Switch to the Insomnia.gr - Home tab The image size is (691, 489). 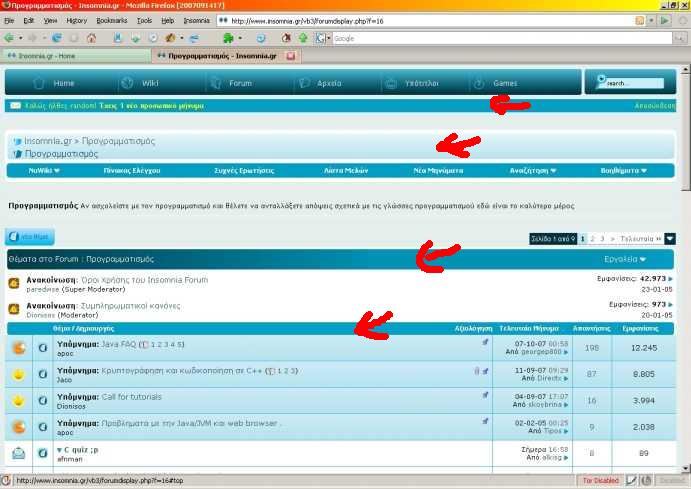pos(76,56)
